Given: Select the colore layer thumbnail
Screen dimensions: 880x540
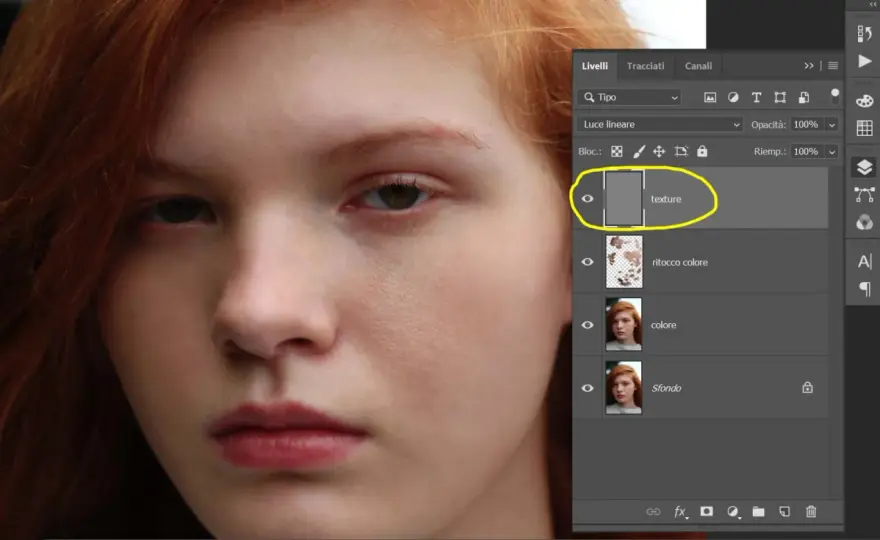Looking at the screenshot, I should pyautogui.click(x=624, y=325).
